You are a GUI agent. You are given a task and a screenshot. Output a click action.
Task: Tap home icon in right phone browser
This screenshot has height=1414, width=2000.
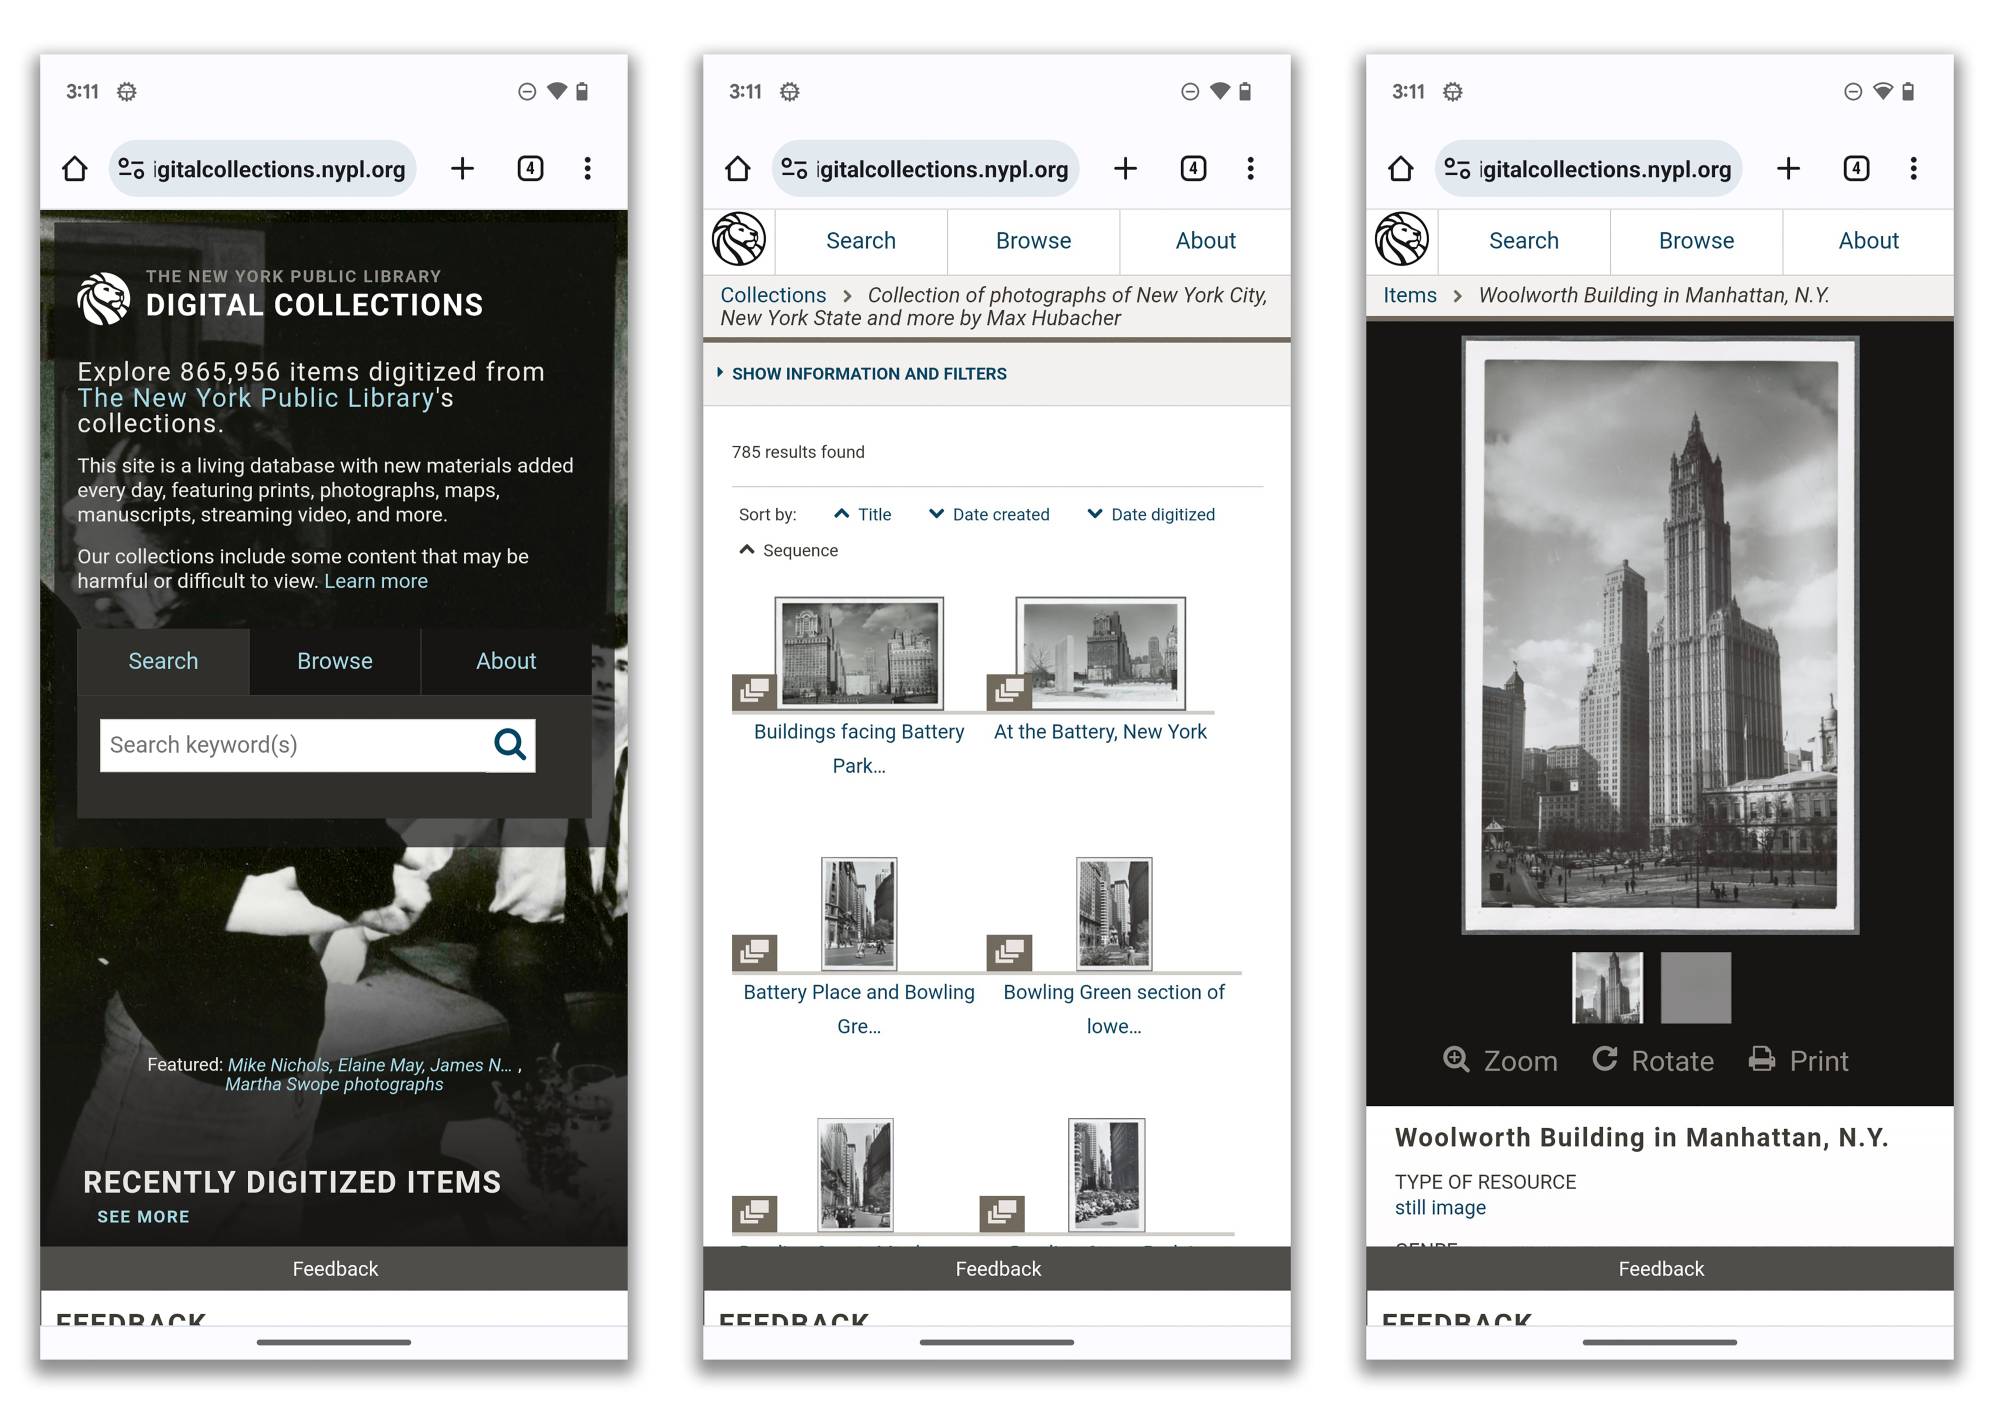[x=1401, y=168]
